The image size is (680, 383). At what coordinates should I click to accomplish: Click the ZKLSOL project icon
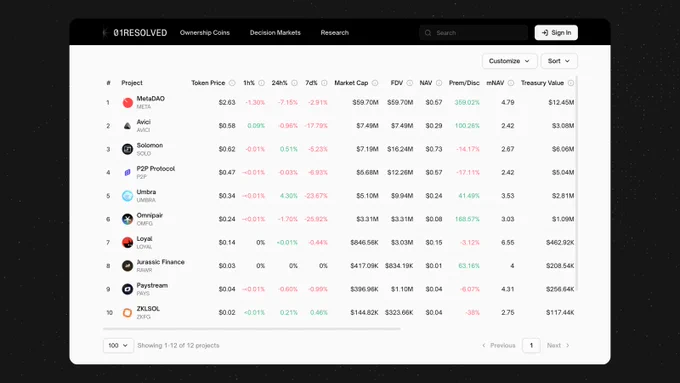click(x=128, y=313)
